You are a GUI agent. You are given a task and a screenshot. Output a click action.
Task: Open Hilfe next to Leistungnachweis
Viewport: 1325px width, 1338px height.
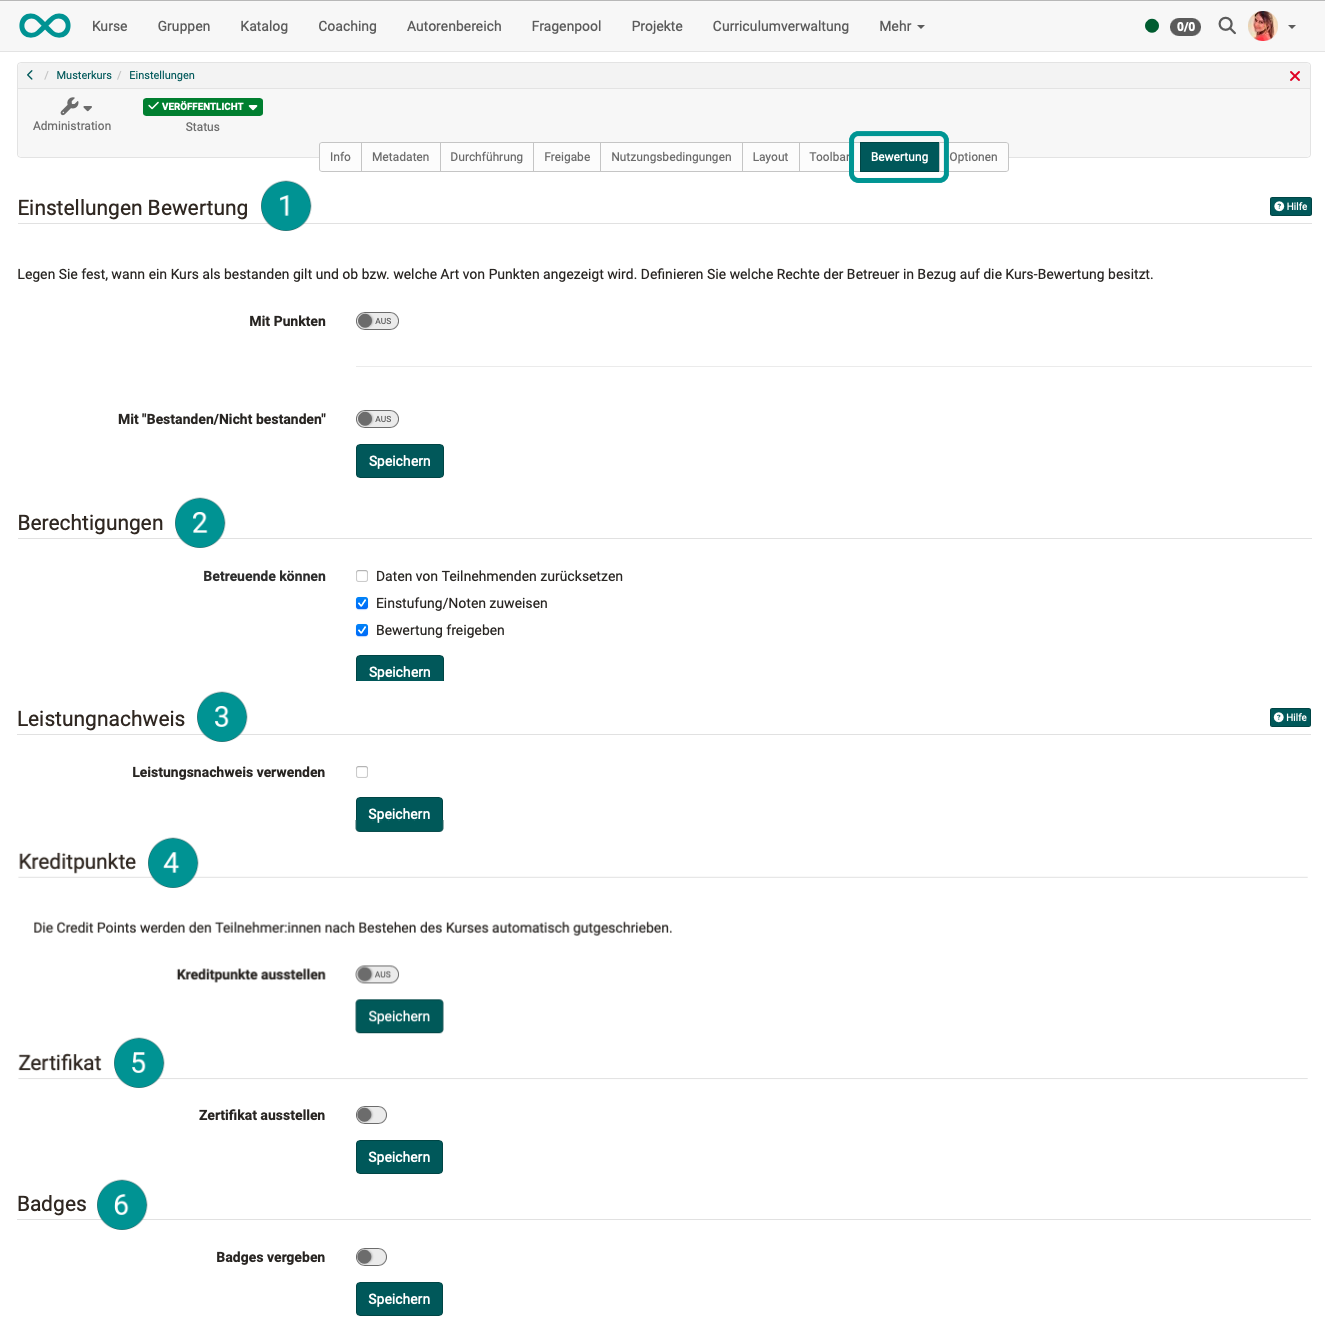click(1290, 717)
